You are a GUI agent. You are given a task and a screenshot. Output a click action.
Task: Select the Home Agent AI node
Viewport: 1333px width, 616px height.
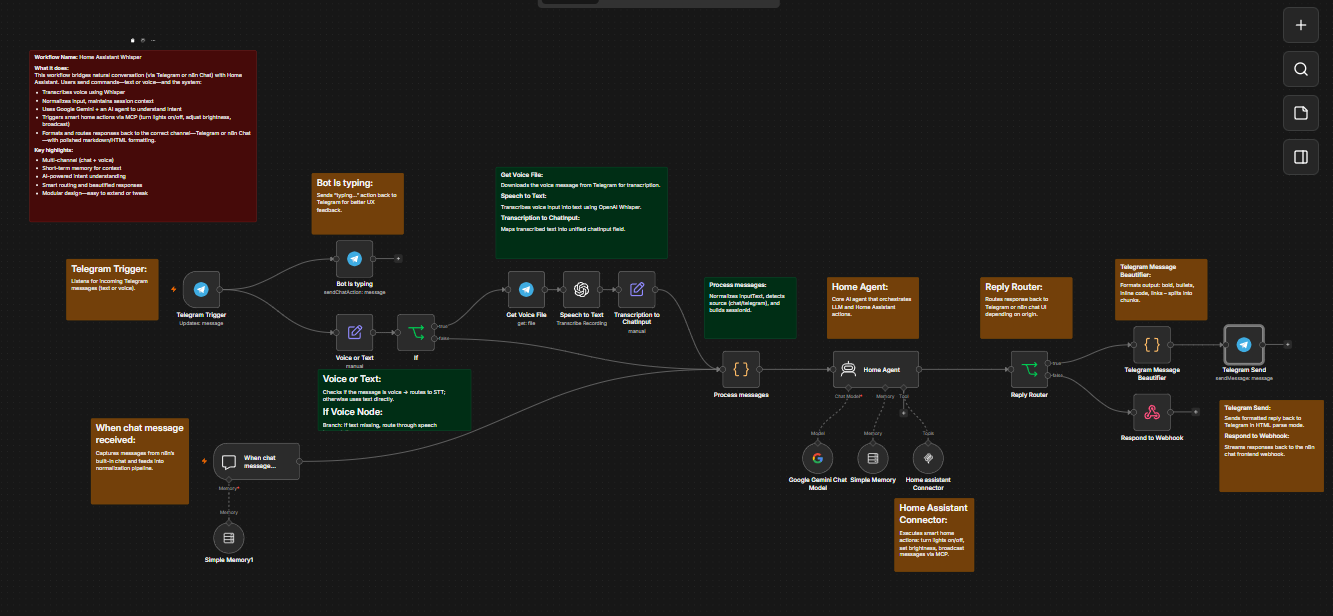coord(875,369)
